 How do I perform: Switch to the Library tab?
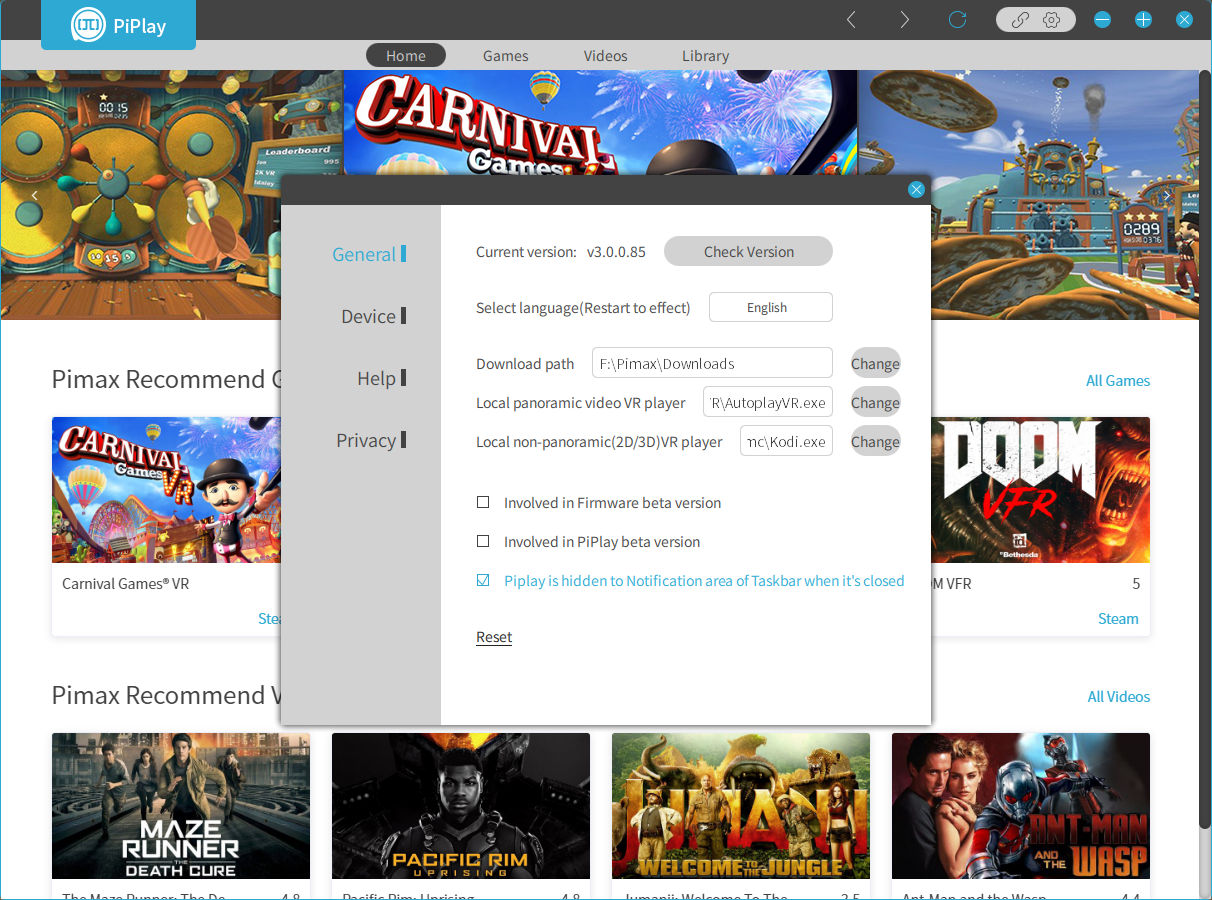[706, 56]
